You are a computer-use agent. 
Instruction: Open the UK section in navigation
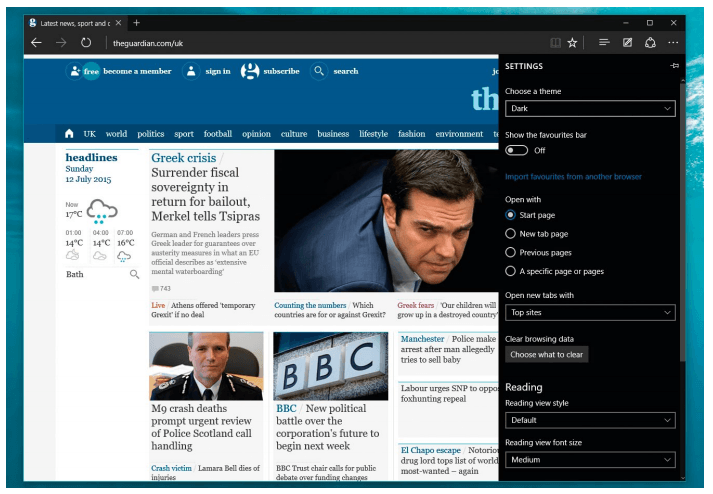[90, 134]
